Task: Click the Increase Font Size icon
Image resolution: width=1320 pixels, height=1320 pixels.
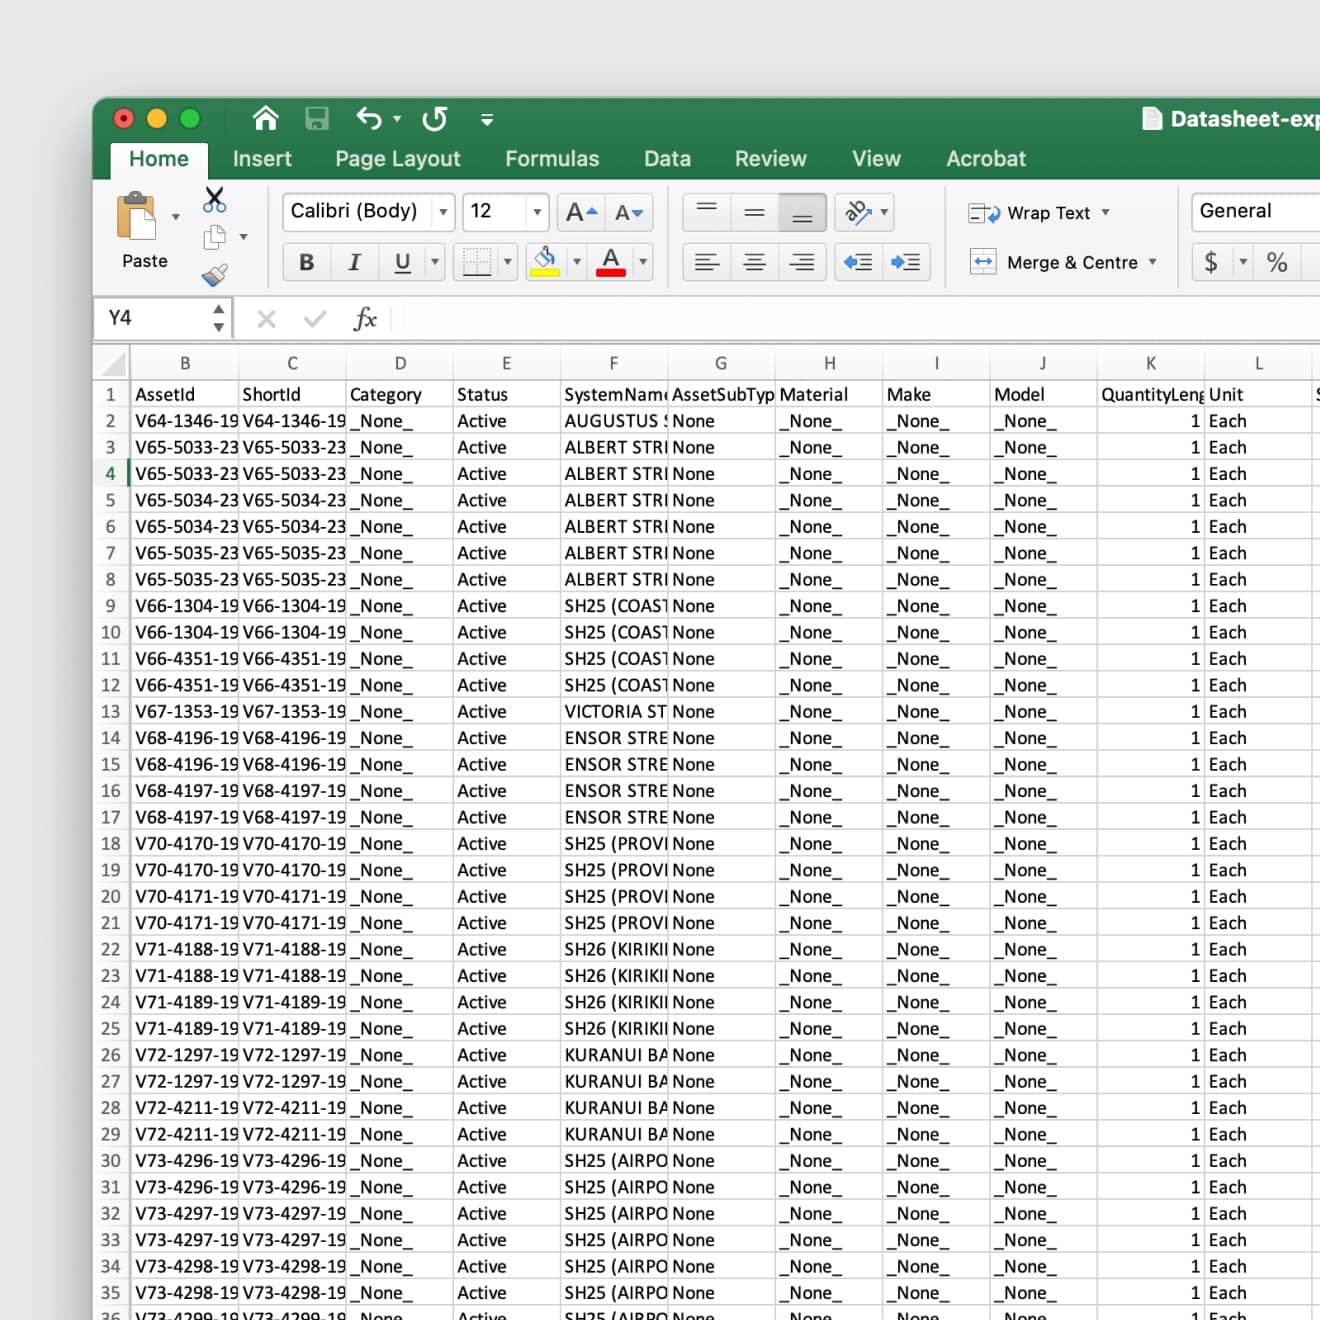Action: tap(579, 212)
